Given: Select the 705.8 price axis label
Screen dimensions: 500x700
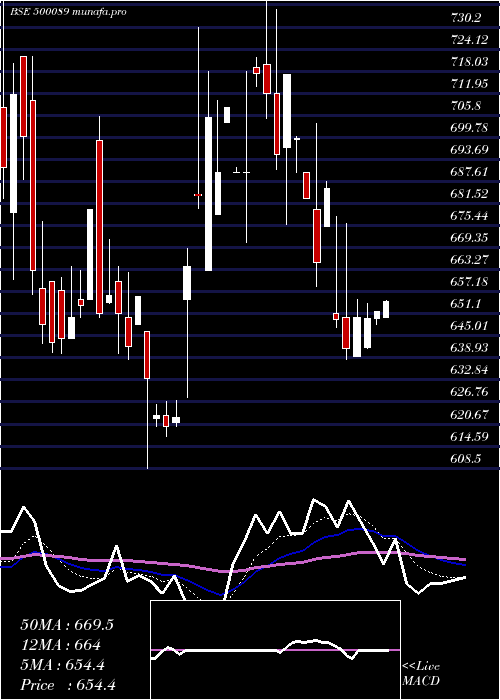Looking at the screenshot, I should click(x=466, y=106).
